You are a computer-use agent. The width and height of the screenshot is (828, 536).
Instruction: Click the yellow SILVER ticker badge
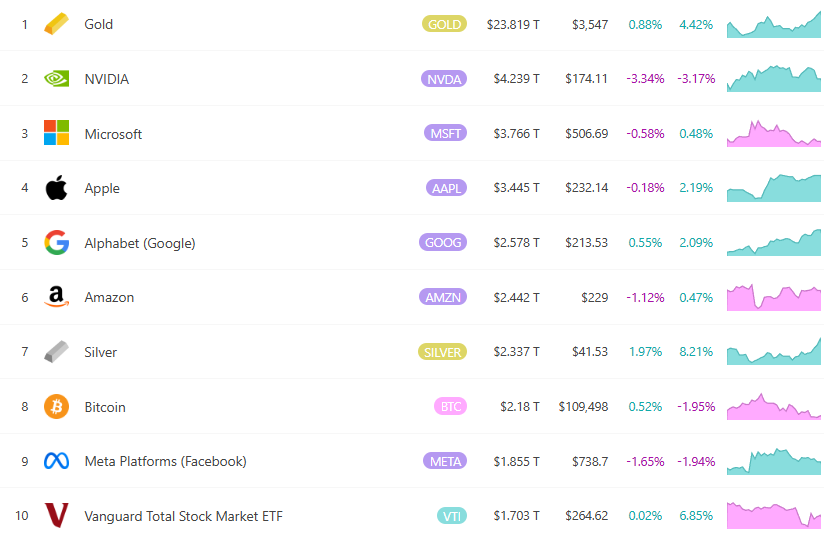tap(441, 352)
